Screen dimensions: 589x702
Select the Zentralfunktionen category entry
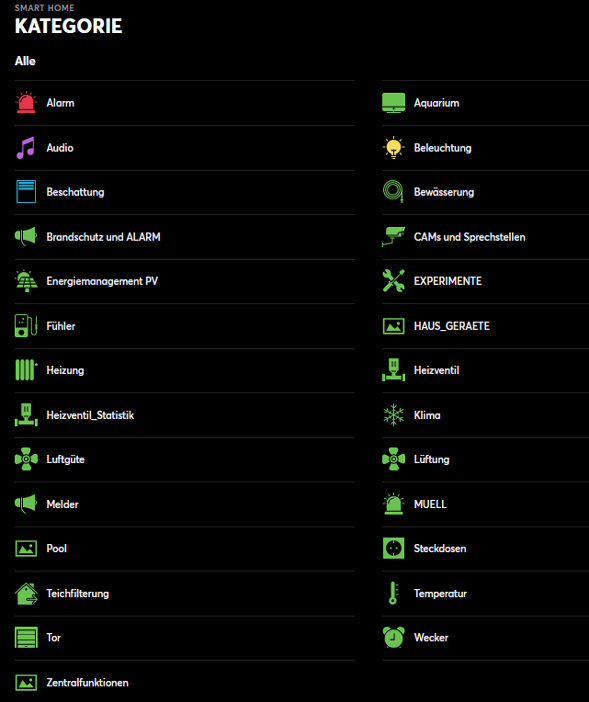[184, 682]
